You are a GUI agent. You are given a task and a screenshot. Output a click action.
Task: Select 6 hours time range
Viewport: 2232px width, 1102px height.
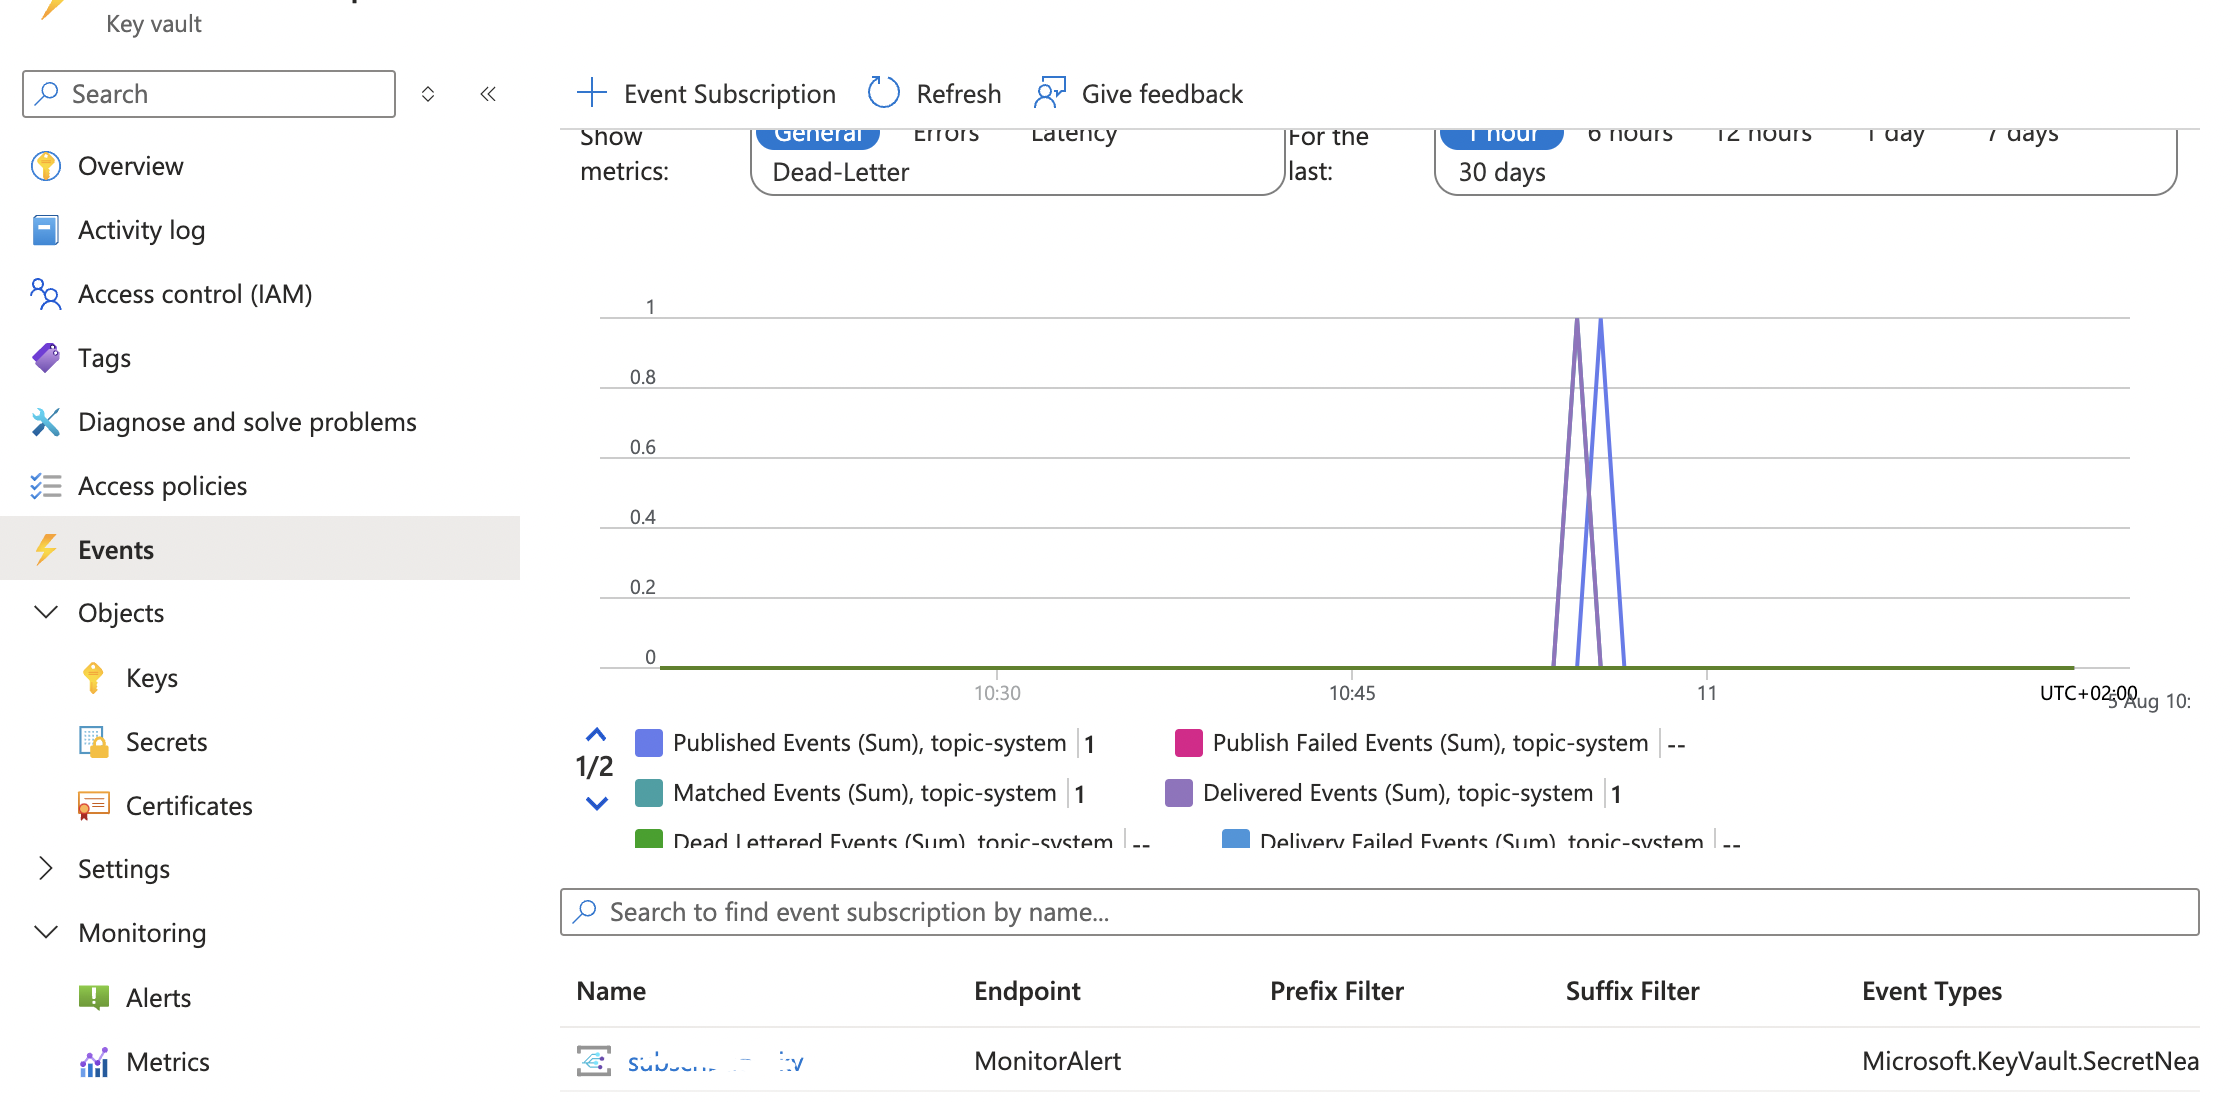coord(1630,135)
